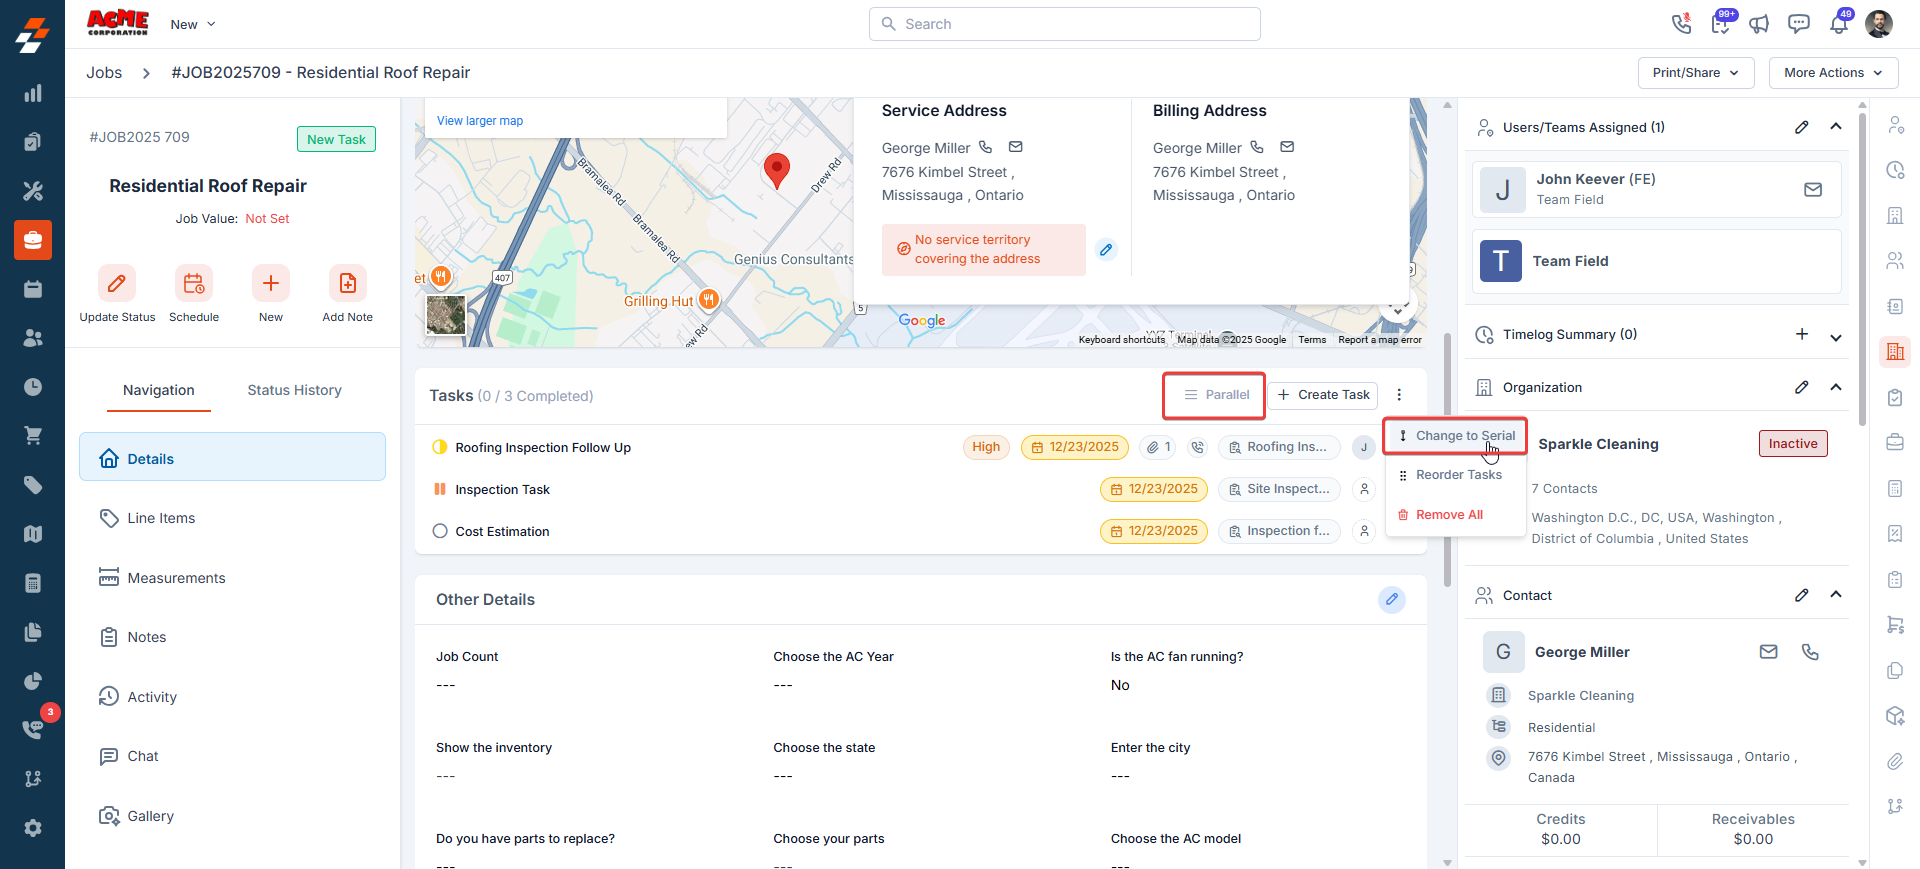
Task: Click the New plus icon under Job Value
Action: (271, 284)
